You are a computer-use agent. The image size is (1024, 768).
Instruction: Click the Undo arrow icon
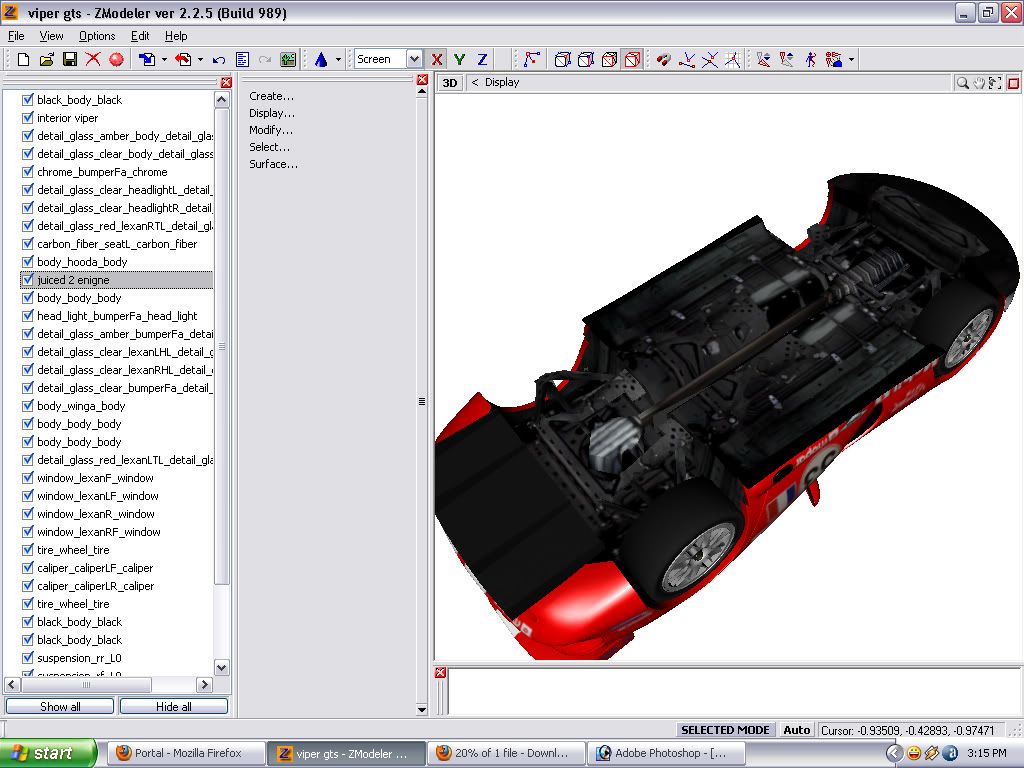219,60
